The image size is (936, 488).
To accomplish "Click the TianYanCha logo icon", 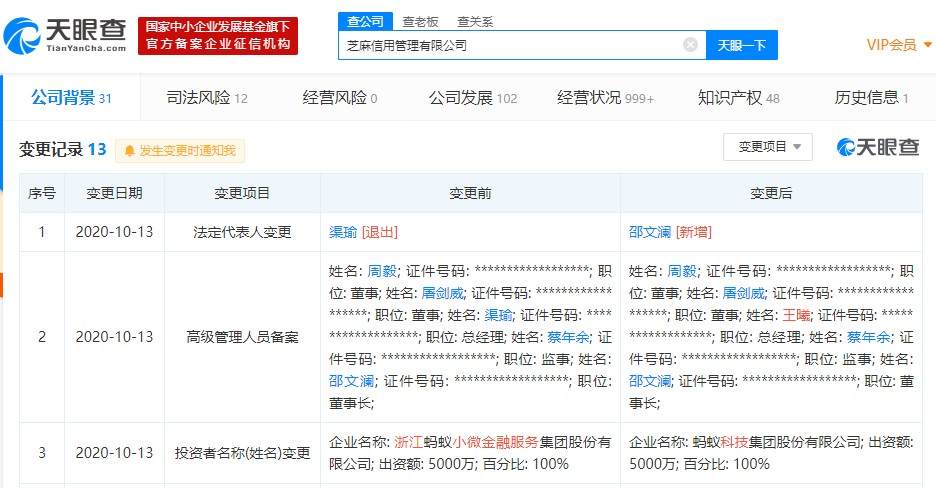I will tap(22, 36).
